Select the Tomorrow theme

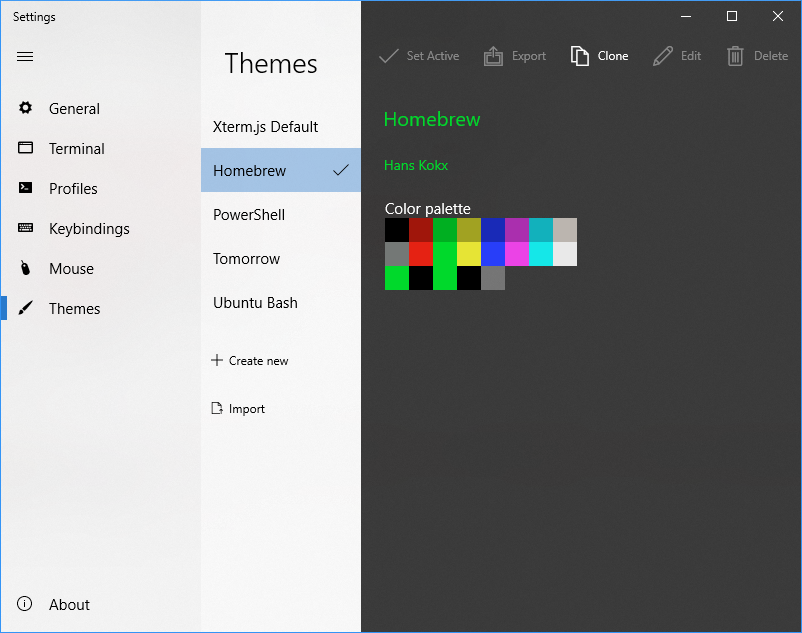coord(281,258)
